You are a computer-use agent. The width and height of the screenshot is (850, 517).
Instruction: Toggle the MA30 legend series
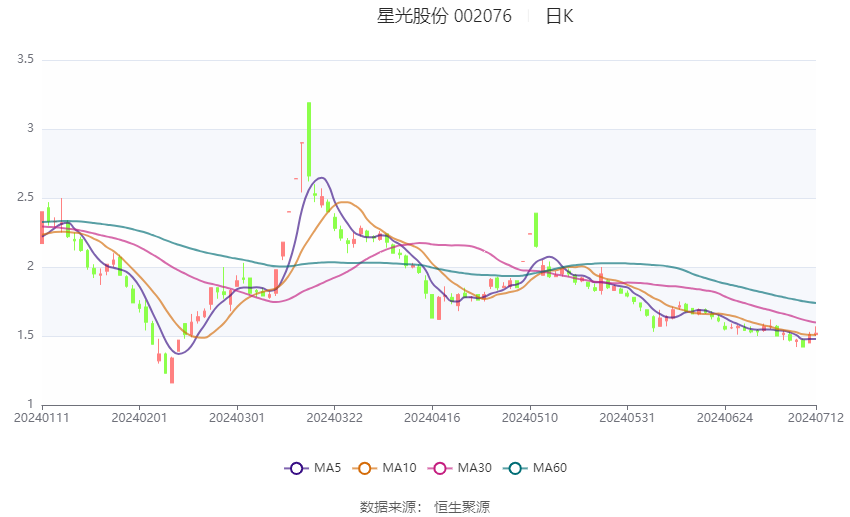(x=460, y=468)
